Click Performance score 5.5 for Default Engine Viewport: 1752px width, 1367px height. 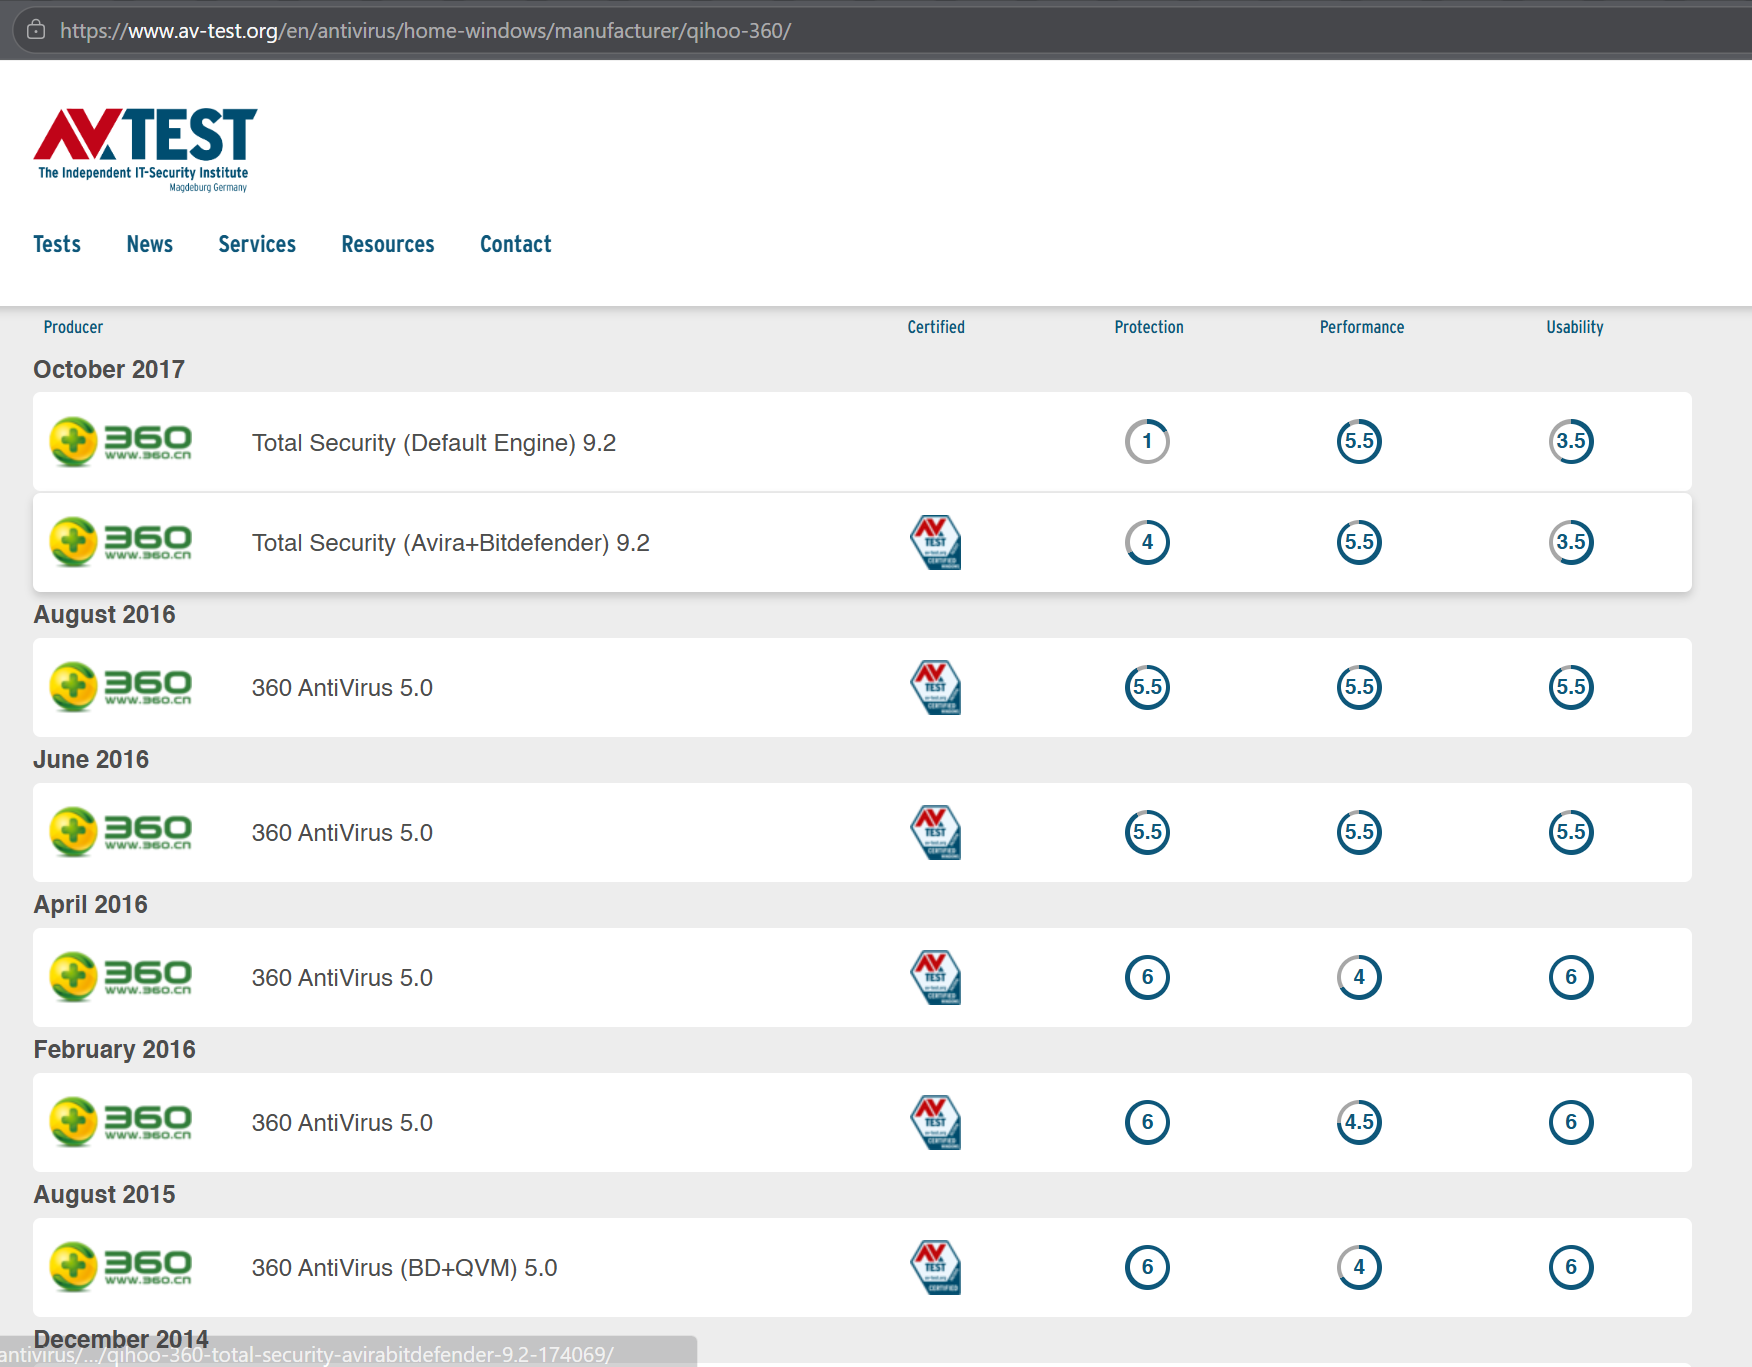(1359, 442)
